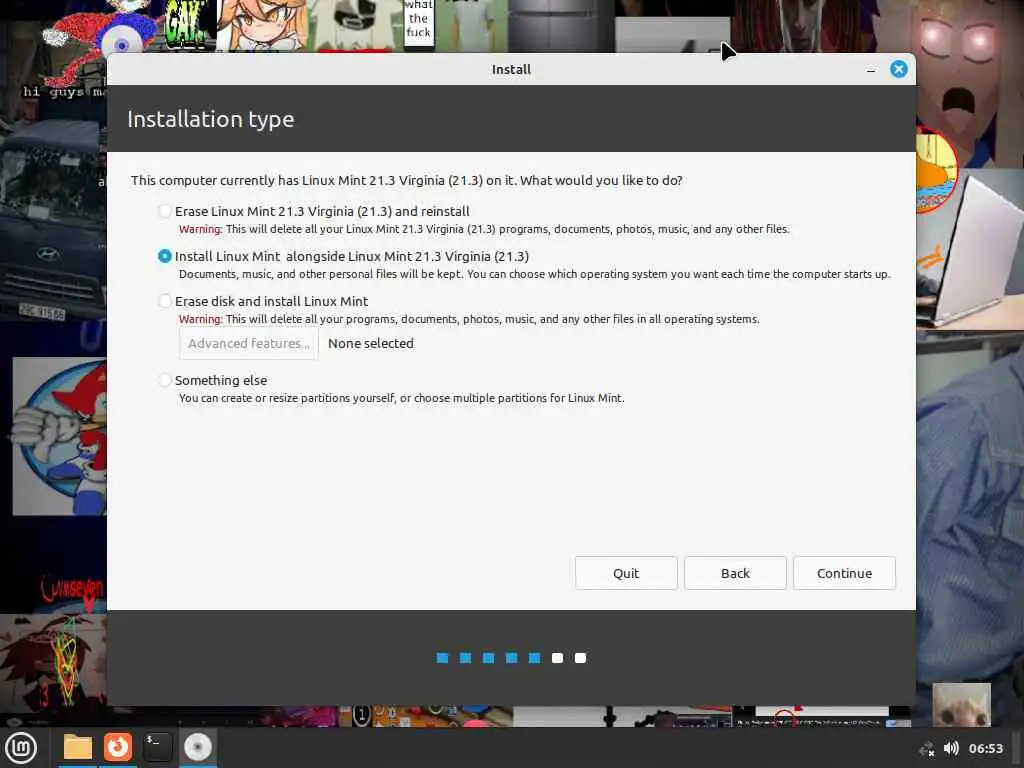Close the Install window
This screenshot has height=768, width=1024.
899,69
